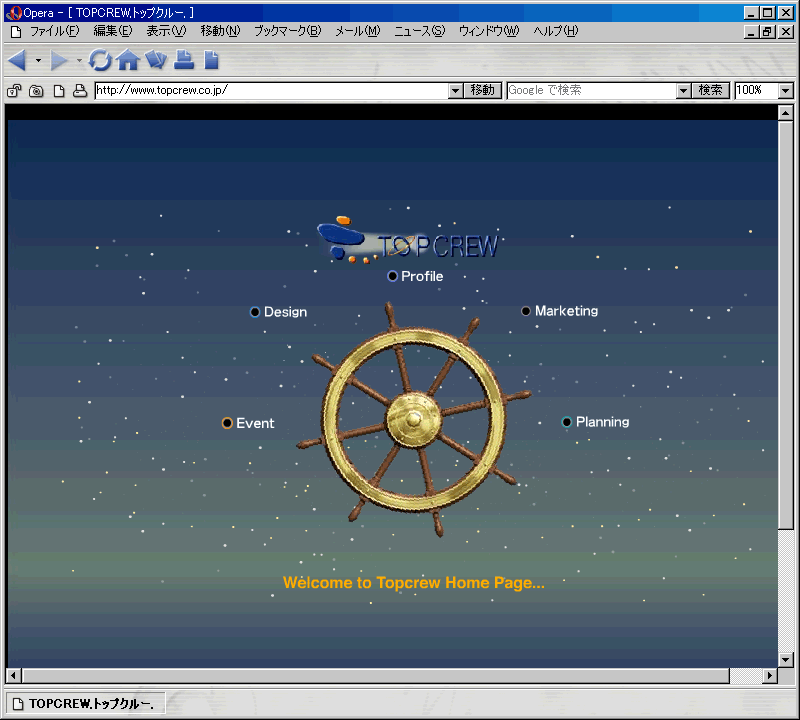Reload the page with the circular arrows icon
The height and width of the screenshot is (720, 800).
[100, 60]
